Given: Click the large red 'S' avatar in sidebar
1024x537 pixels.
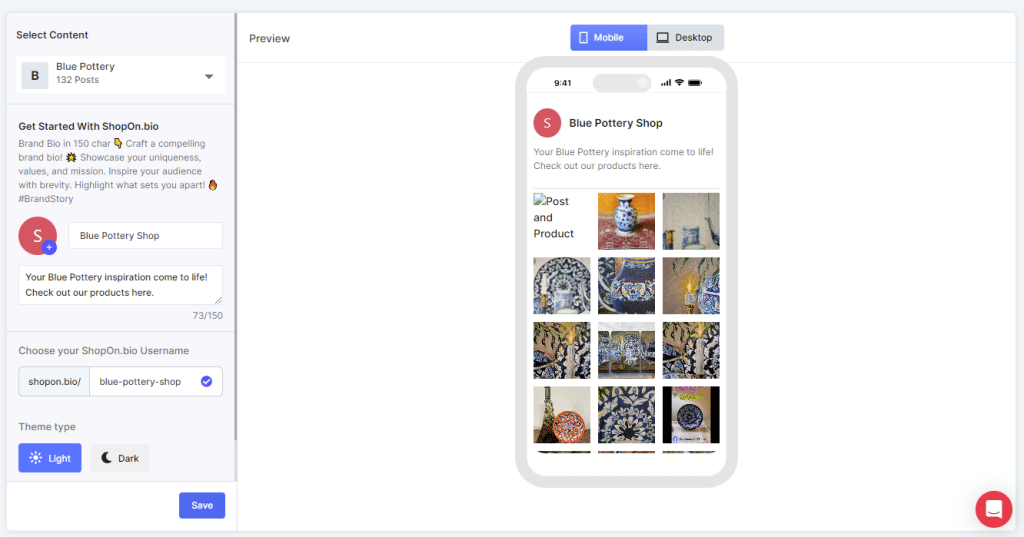Looking at the screenshot, I should (x=36, y=235).
